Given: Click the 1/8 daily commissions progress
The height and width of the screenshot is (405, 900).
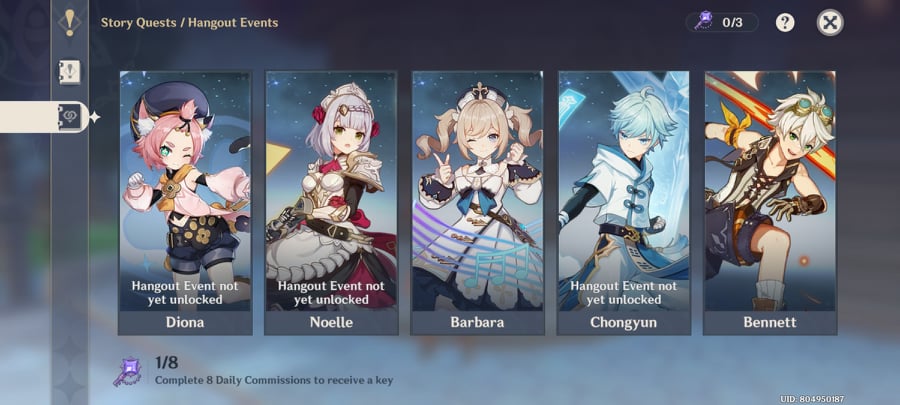Looking at the screenshot, I should [x=166, y=363].
